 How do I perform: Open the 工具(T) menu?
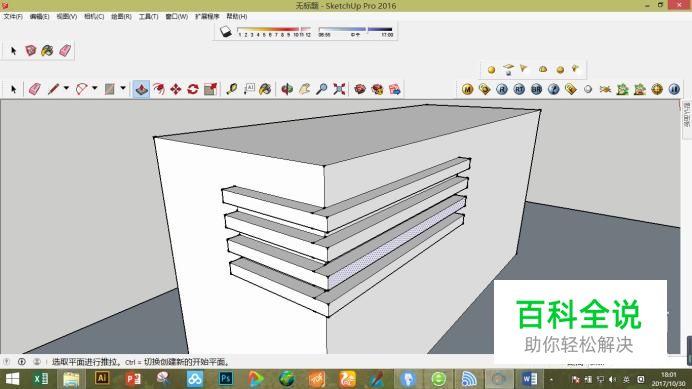point(148,16)
